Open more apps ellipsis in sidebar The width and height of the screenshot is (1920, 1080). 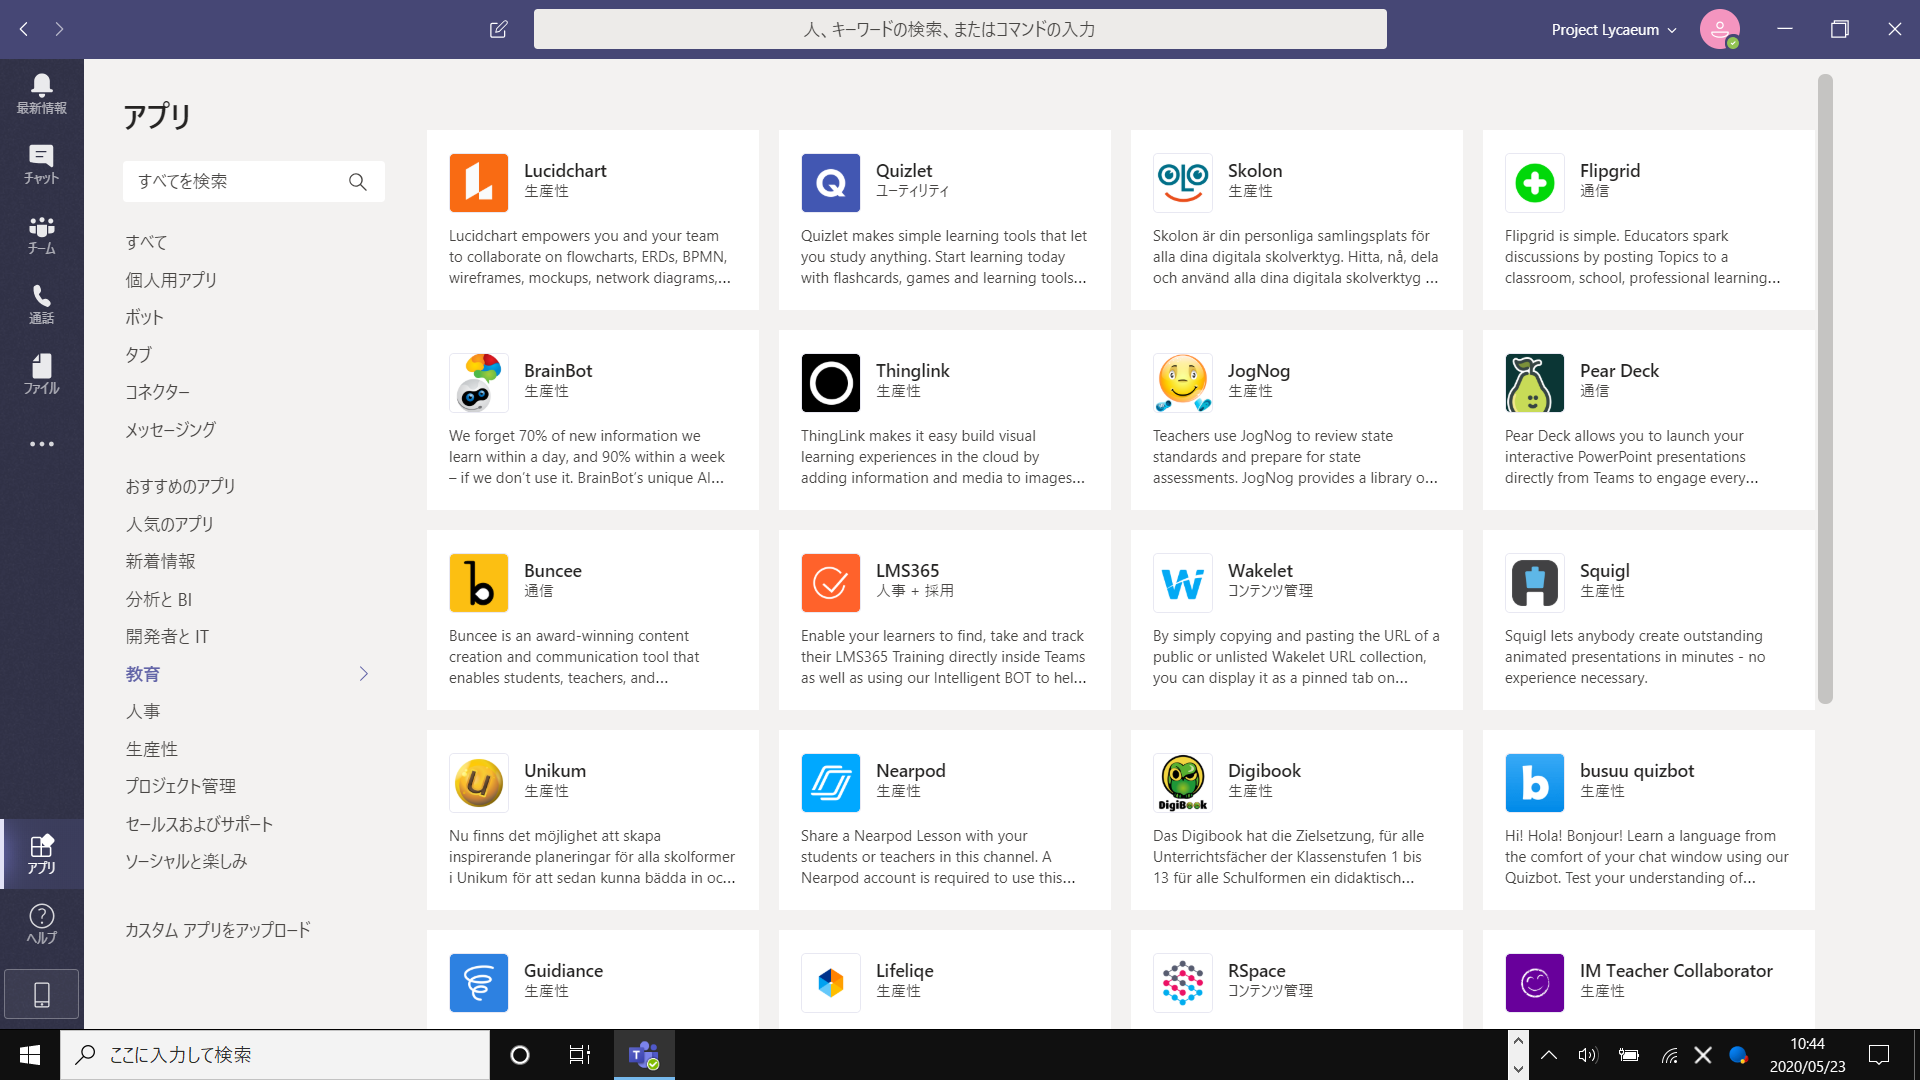(41, 444)
